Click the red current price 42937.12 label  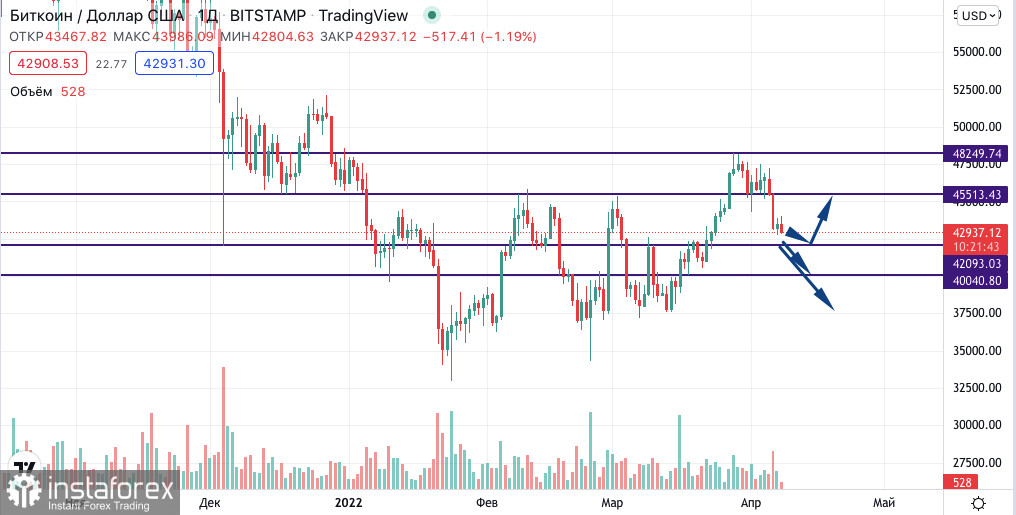978,232
